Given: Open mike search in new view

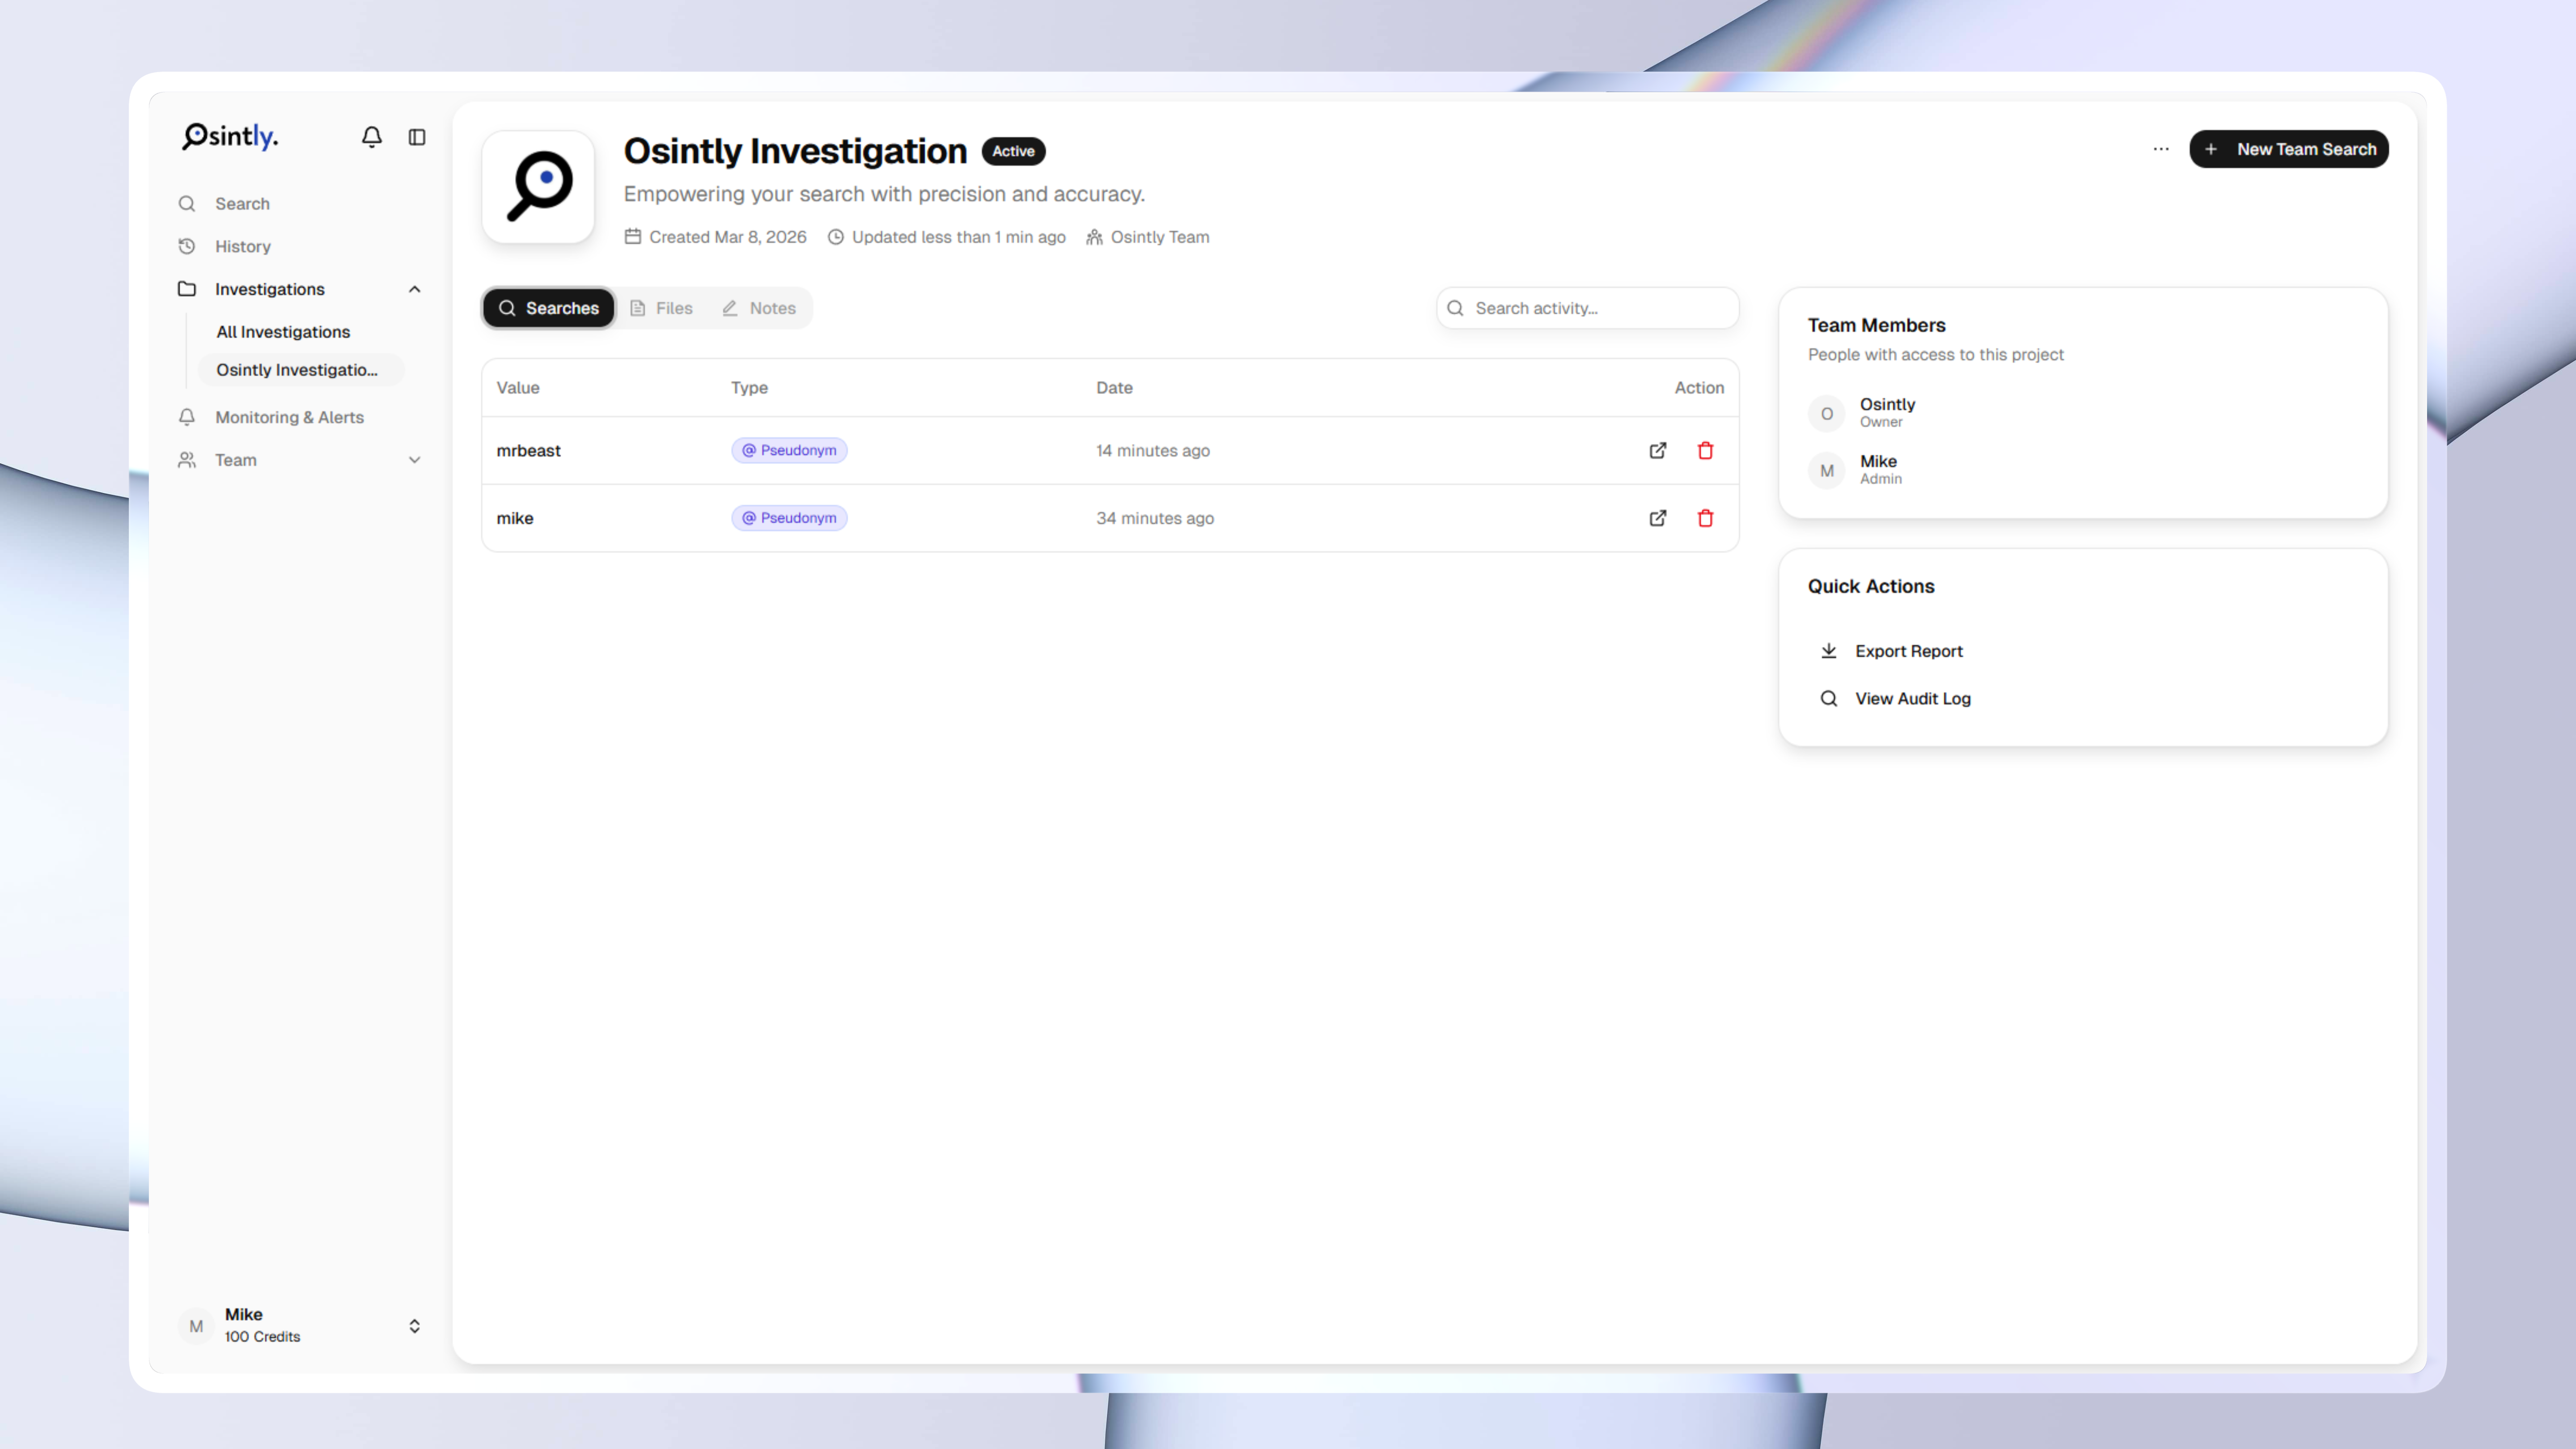Looking at the screenshot, I should coord(1657,518).
